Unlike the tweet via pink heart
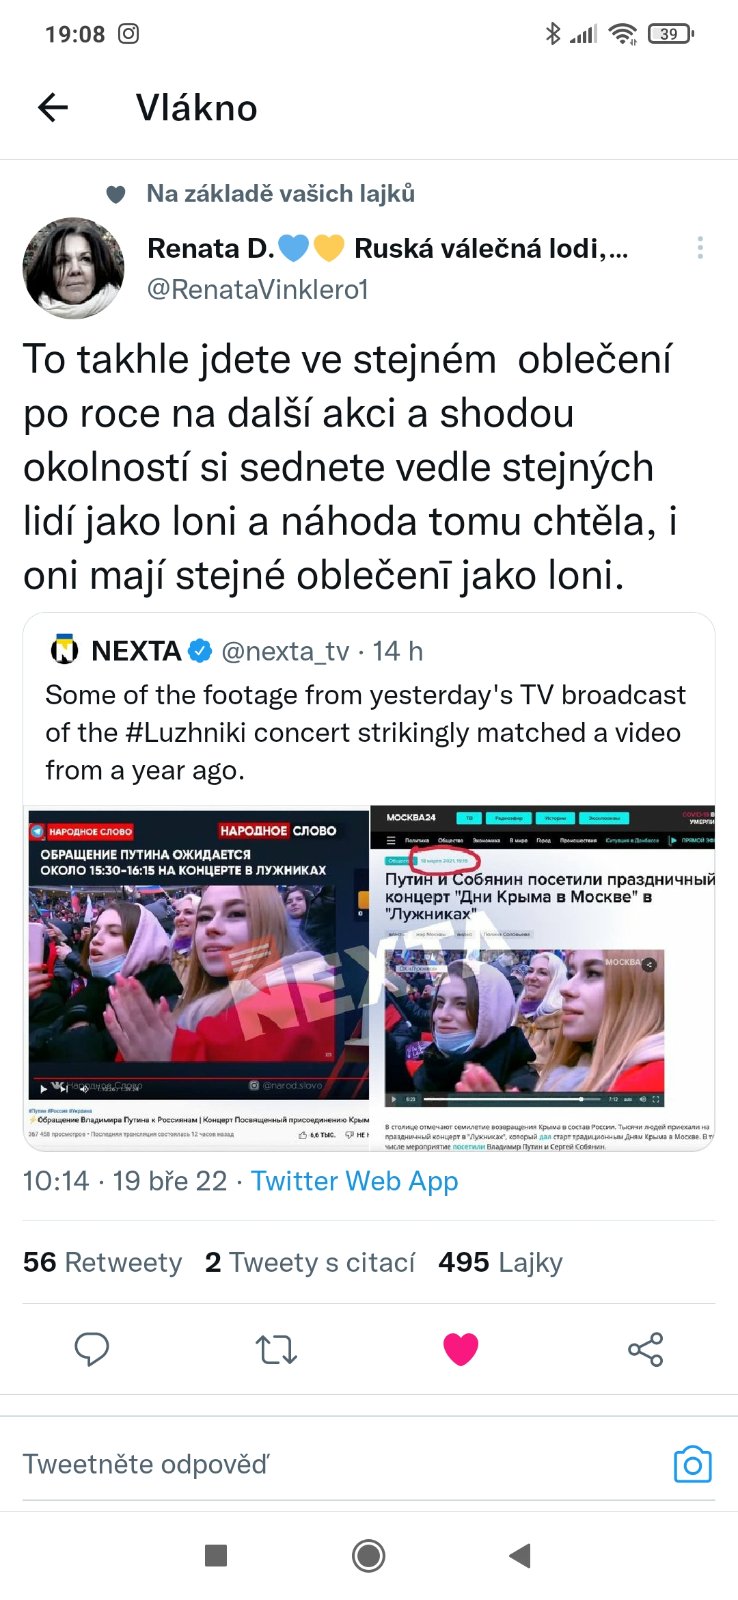 click(x=461, y=1349)
